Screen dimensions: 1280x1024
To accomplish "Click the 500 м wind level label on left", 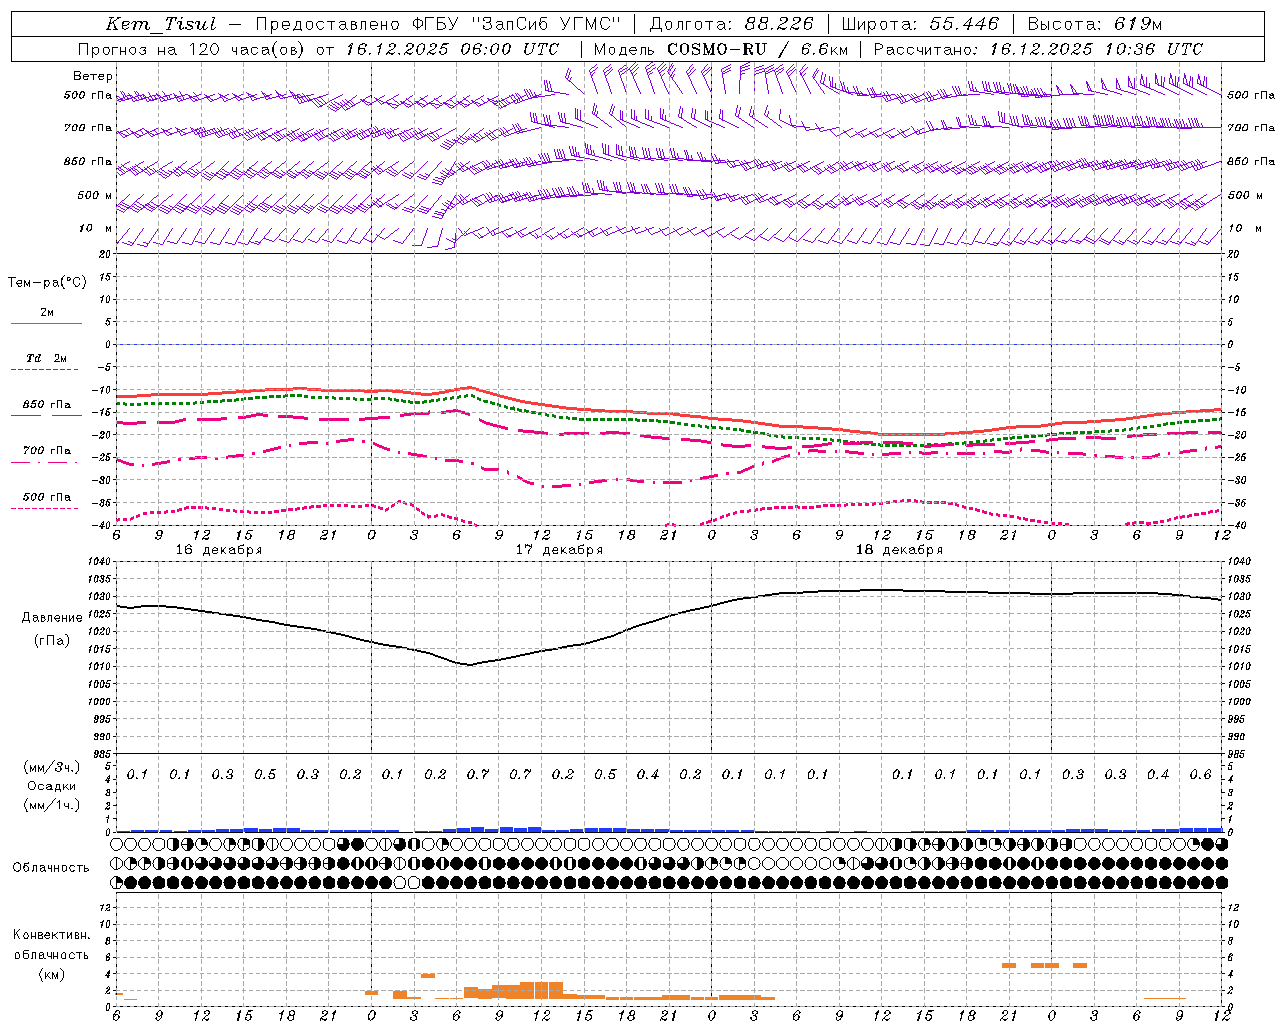I will 95,195.
